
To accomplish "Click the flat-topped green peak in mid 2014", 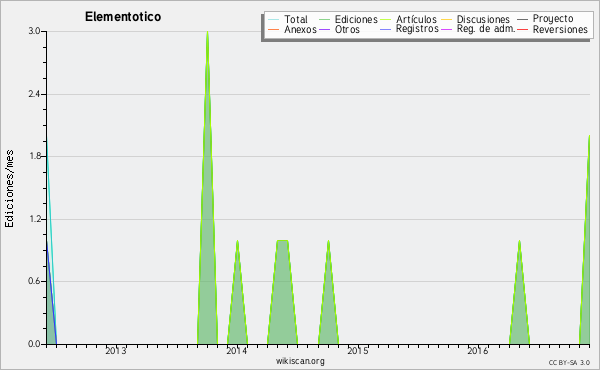I will 282,292.
